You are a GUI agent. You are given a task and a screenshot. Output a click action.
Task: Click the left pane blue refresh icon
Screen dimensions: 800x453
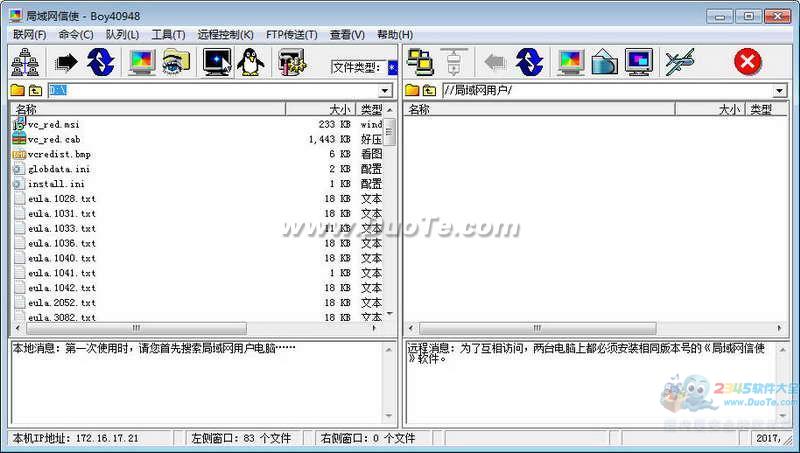click(x=101, y=63)
